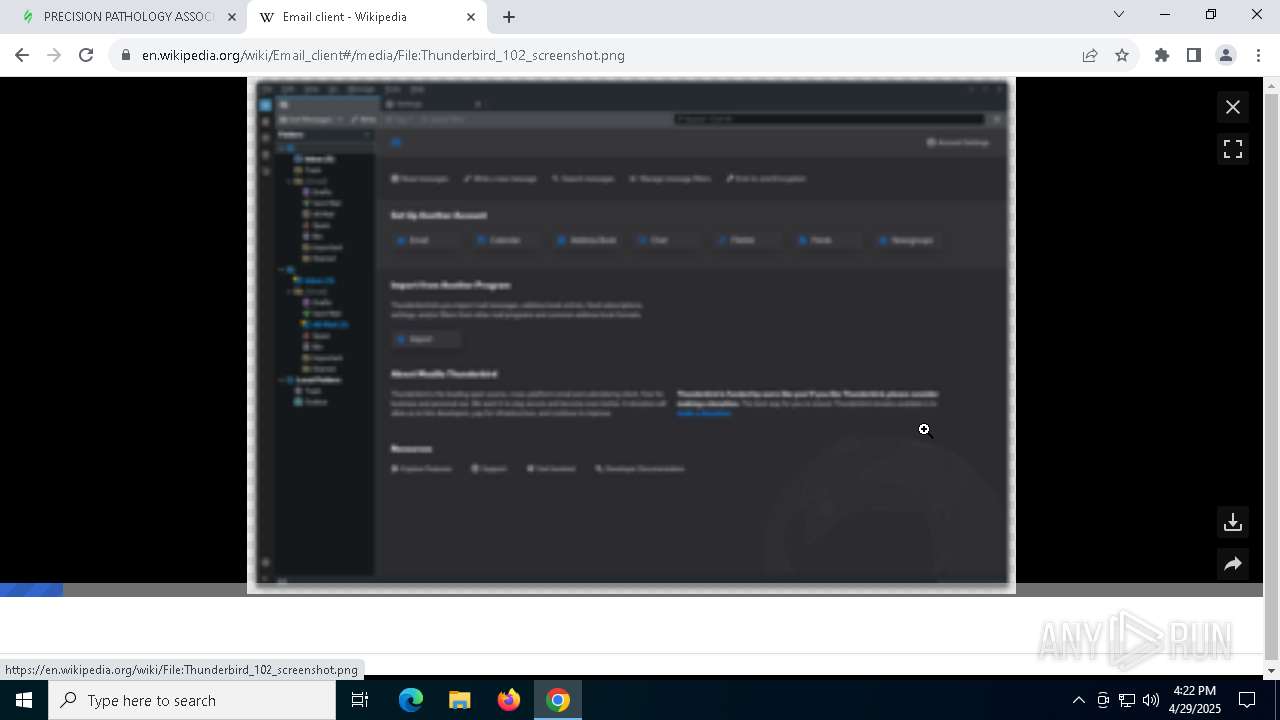The width and height of the screenshot is (1280, 720).
Task: Open File Explorer from taskbar
Action: click(459, 700)
